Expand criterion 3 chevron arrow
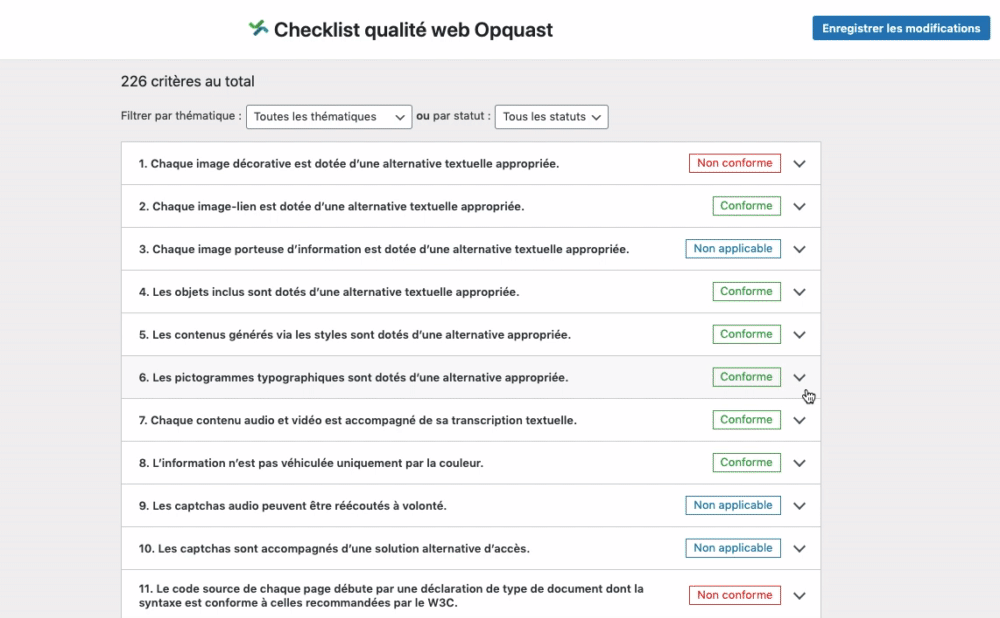This screenshot has height=618, width=1000. (799, 249)
